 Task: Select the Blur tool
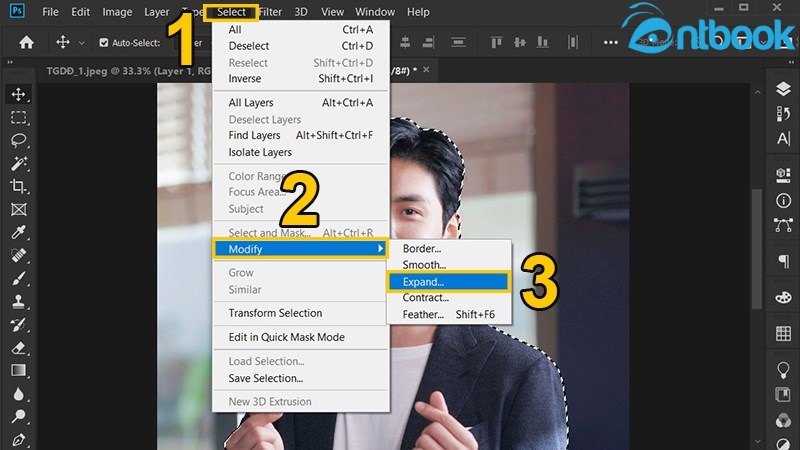click(19, 394)
